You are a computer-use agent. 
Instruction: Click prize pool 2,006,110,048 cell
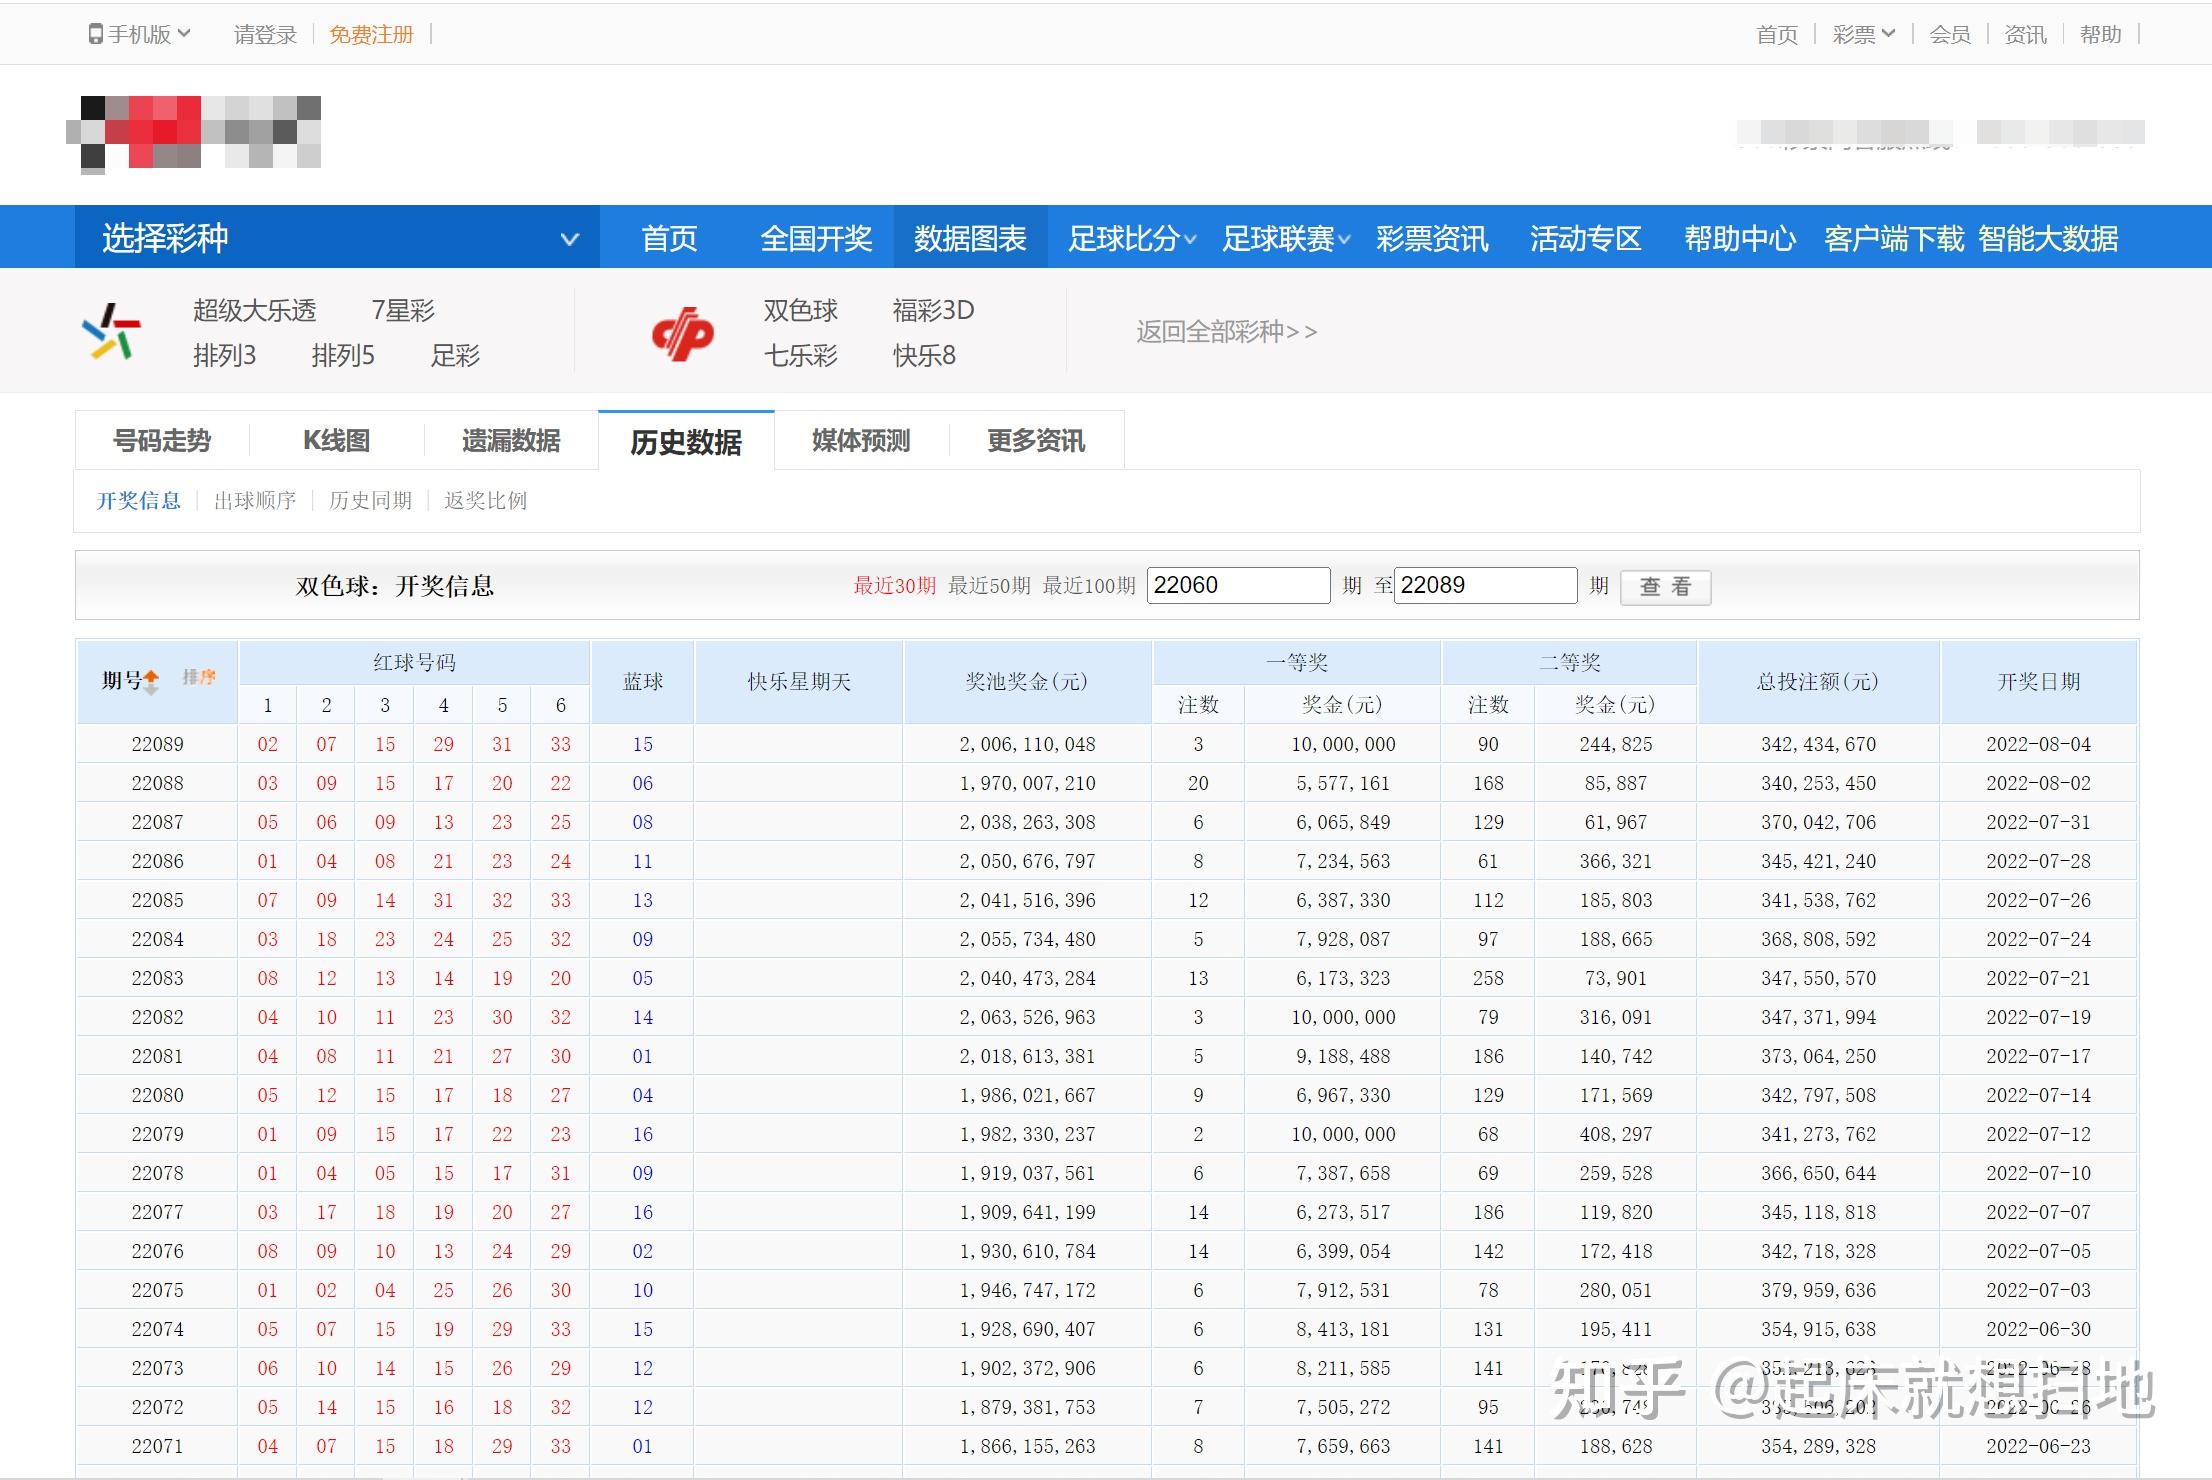coord(1027,744)
